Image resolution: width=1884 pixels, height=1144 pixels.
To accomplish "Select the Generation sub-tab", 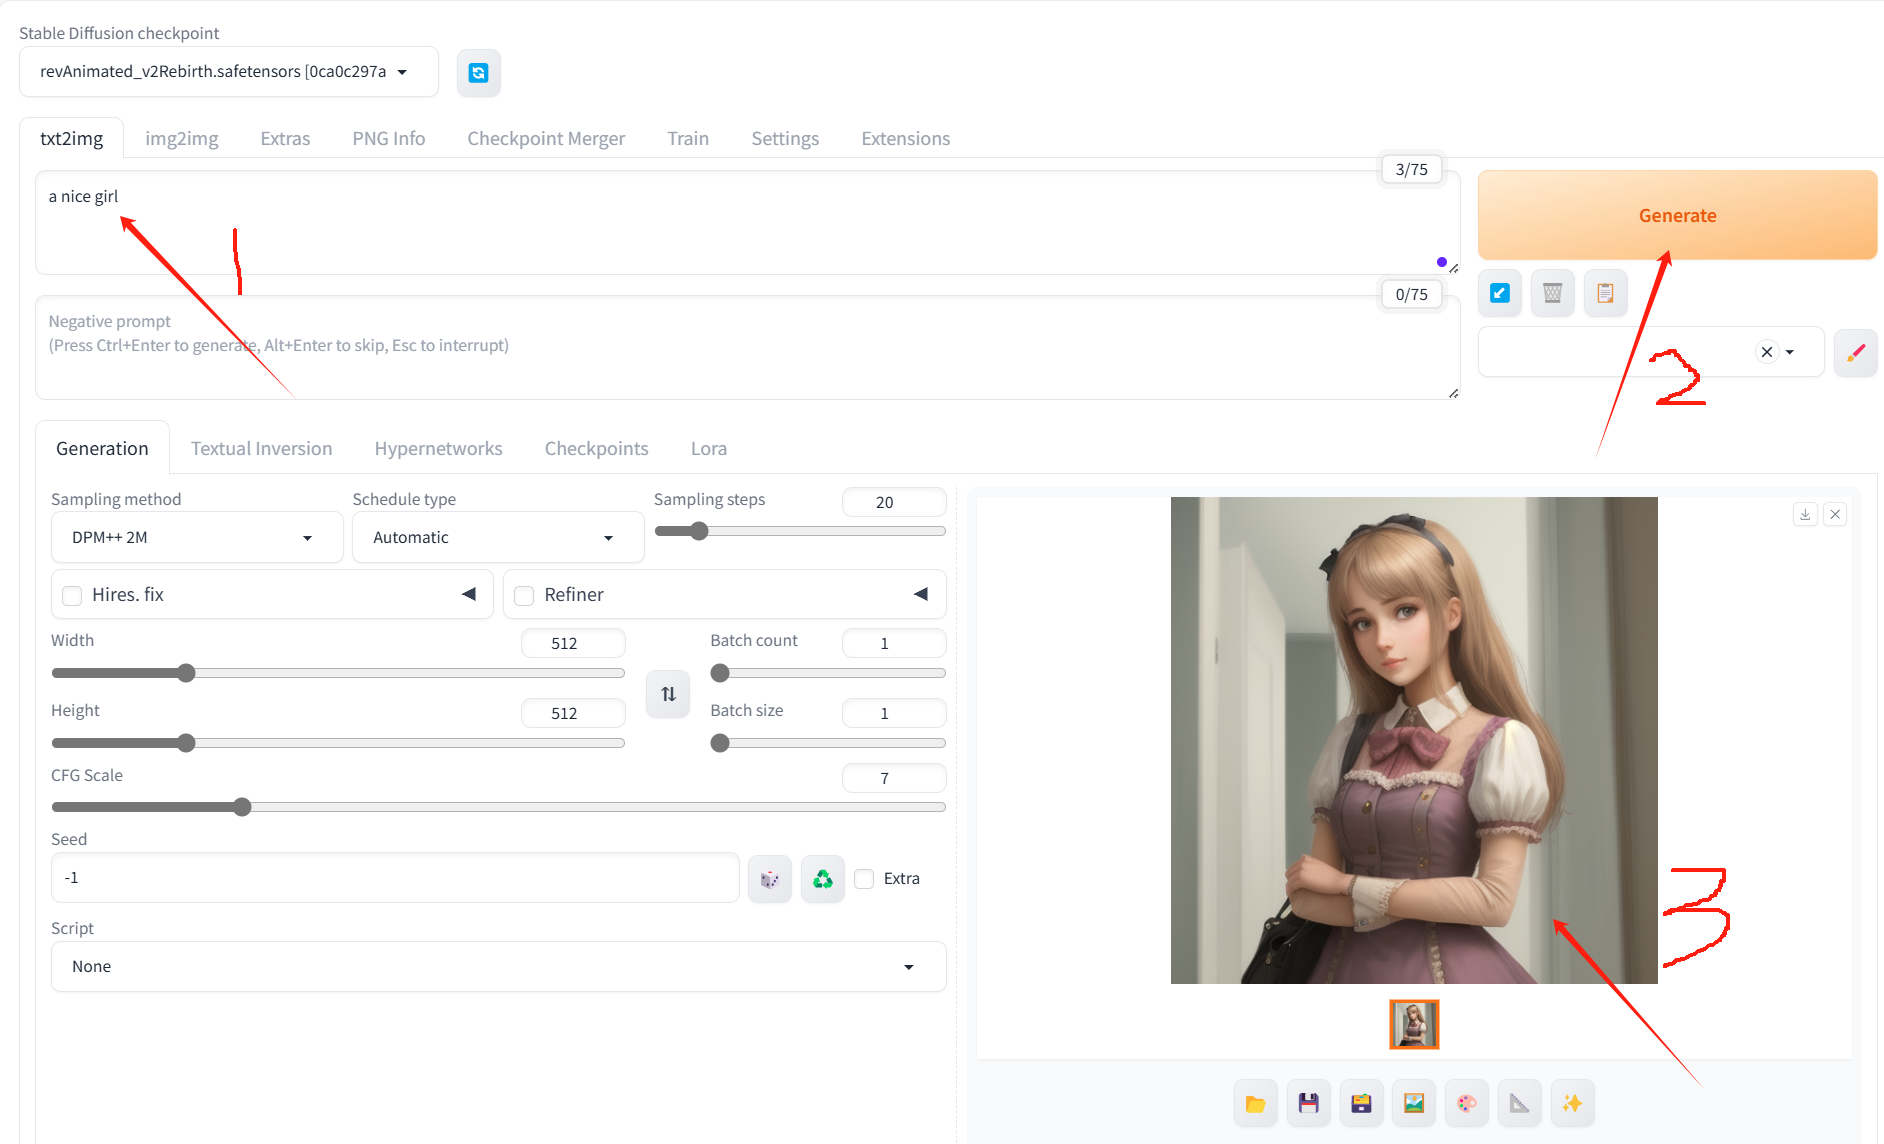I will coord(102,449).
